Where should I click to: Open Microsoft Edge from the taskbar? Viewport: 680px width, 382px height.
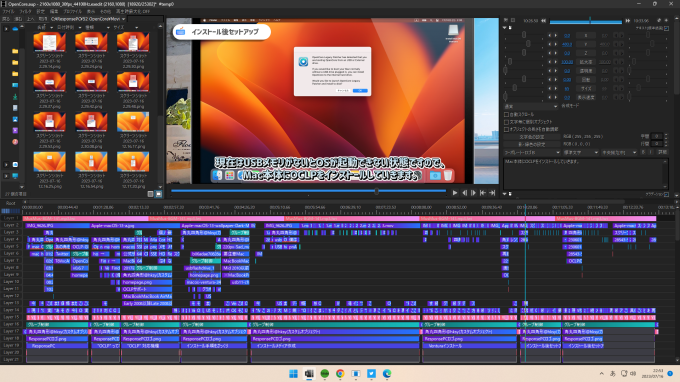[x=387, y=373]
